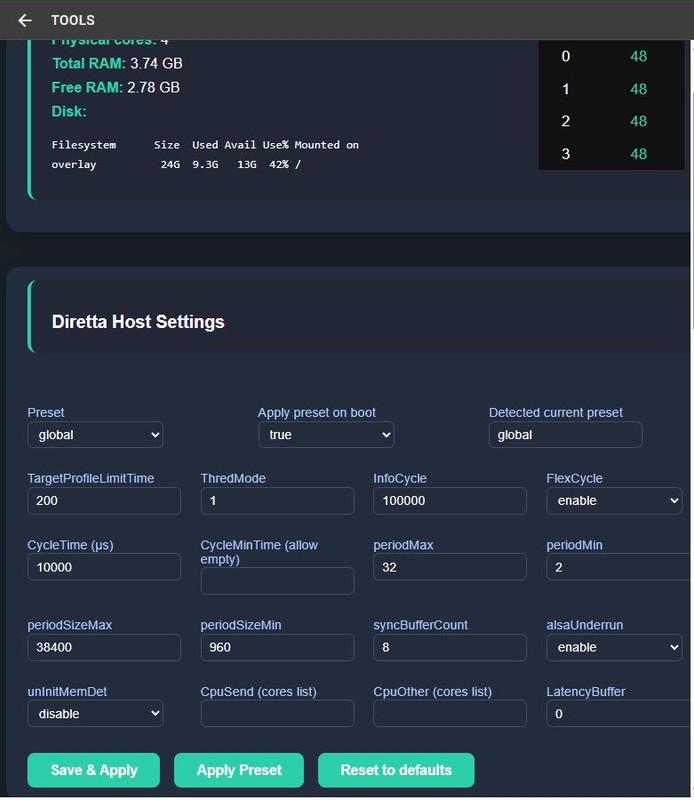Image resolution: width=694 pixels, height=800 pixels.
Task: Open the FlexCycle dropdown
Action: [x=614, y=501]
